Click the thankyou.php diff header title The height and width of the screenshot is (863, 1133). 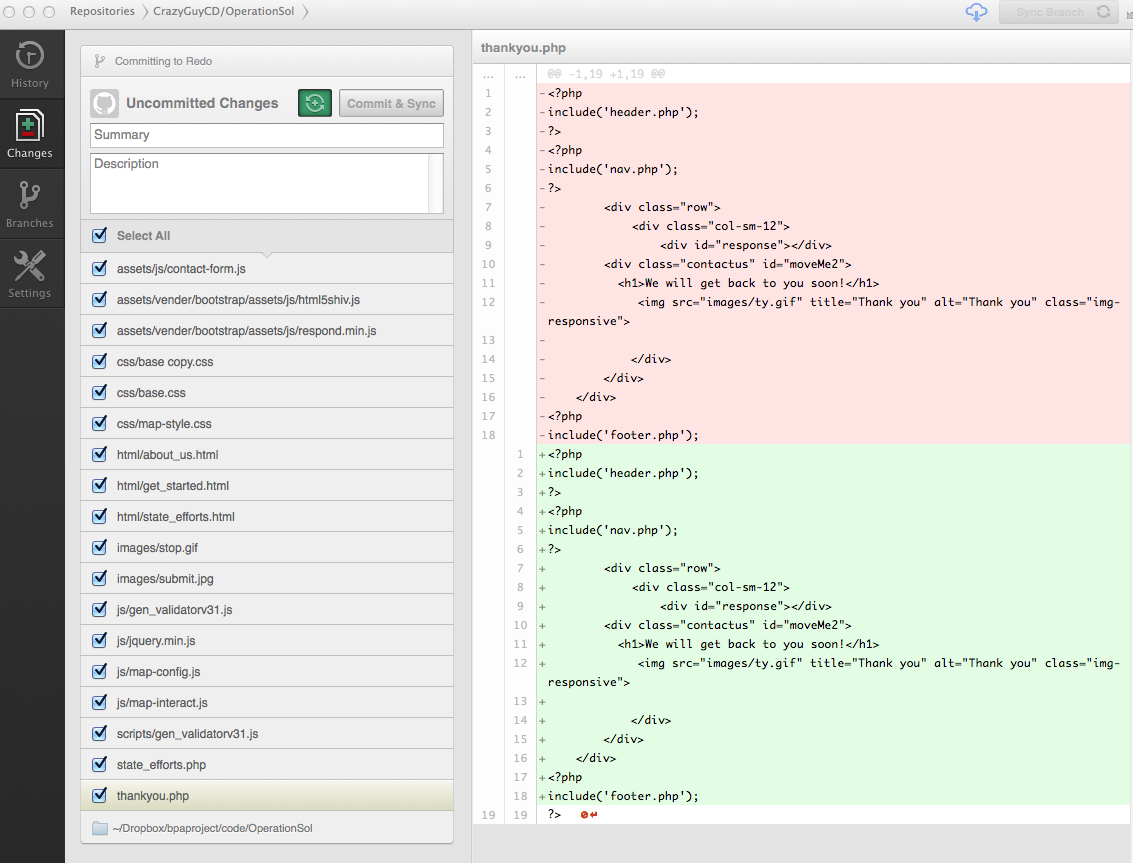(x=523, y=48)
